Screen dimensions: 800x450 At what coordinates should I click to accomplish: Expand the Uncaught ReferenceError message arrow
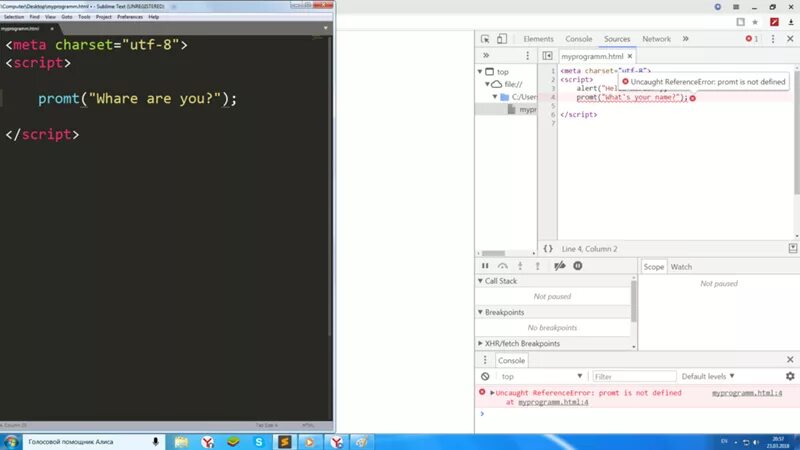(x=492, y=393)
